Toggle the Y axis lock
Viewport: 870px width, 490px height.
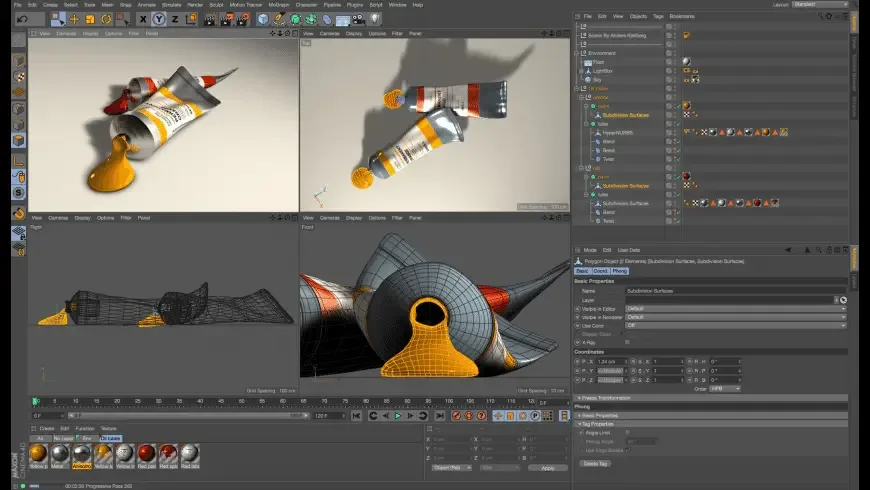pyautogui.click(x=159, y=19)
